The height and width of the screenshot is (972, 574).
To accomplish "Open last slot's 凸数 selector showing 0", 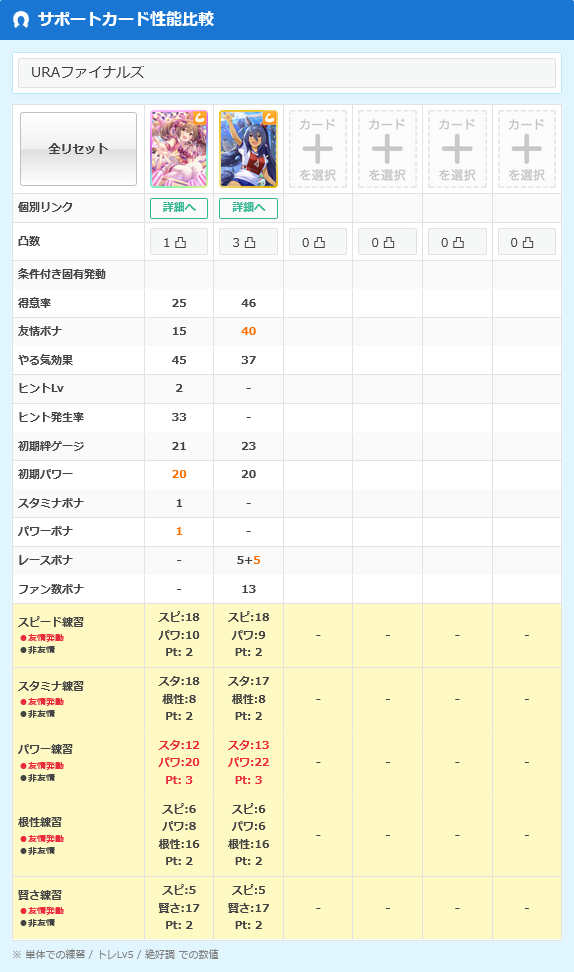I will coord(527,242).
